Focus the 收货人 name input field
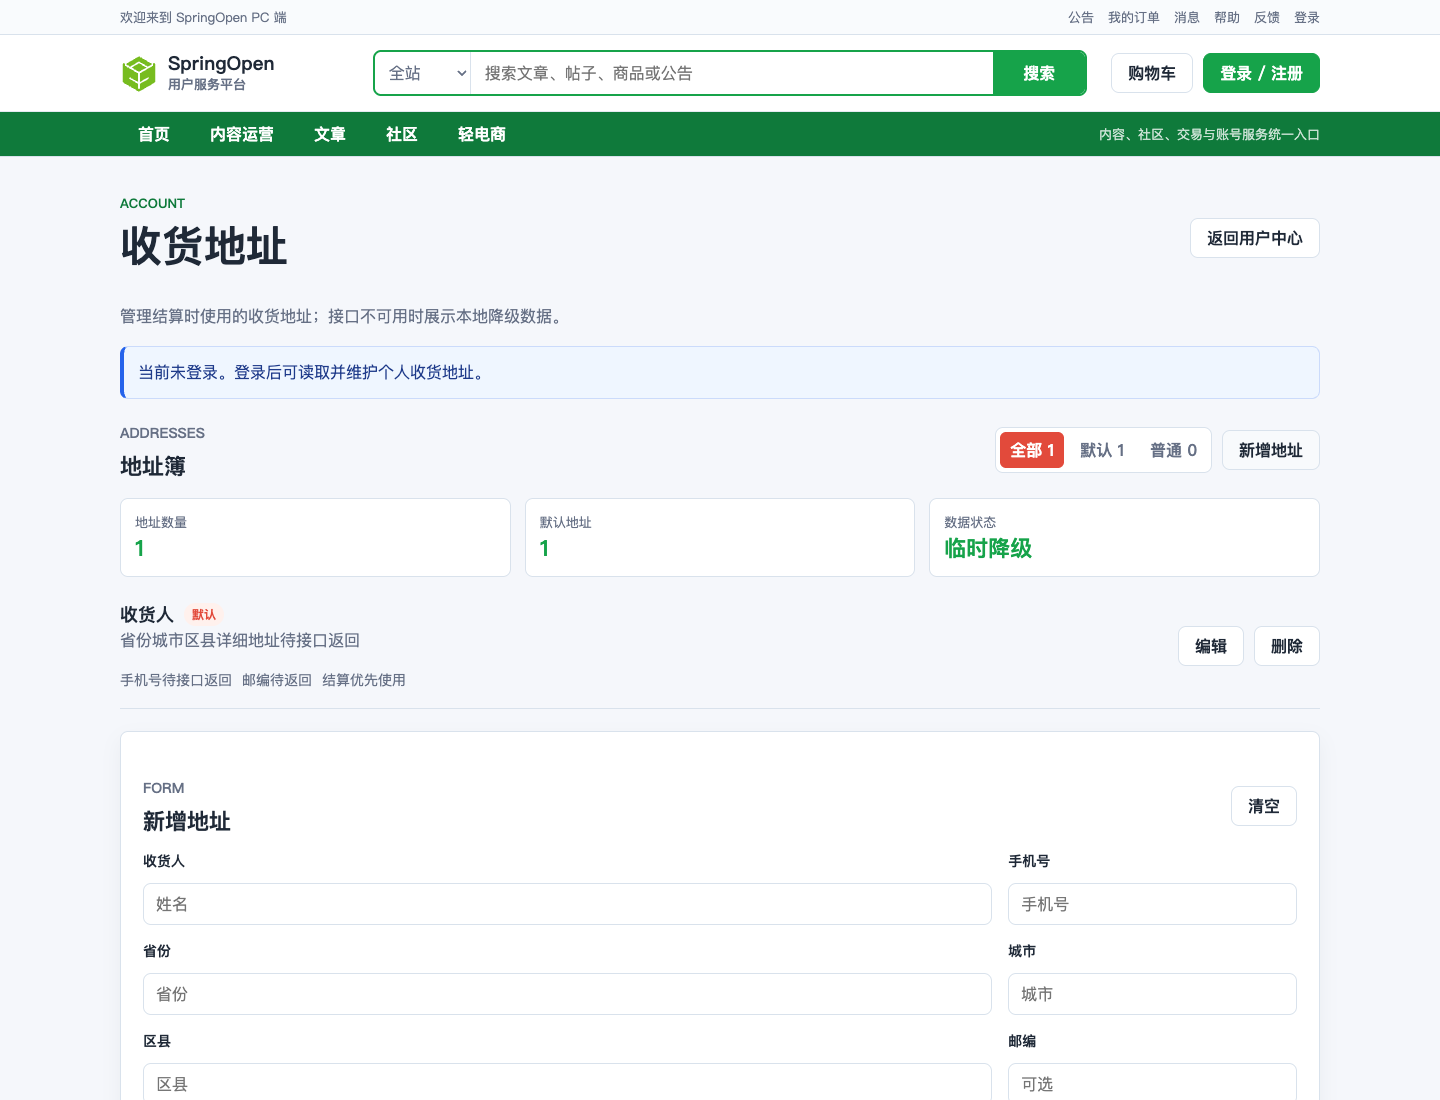This screenshot has height=1100, width=1440. tap(567, 904)
